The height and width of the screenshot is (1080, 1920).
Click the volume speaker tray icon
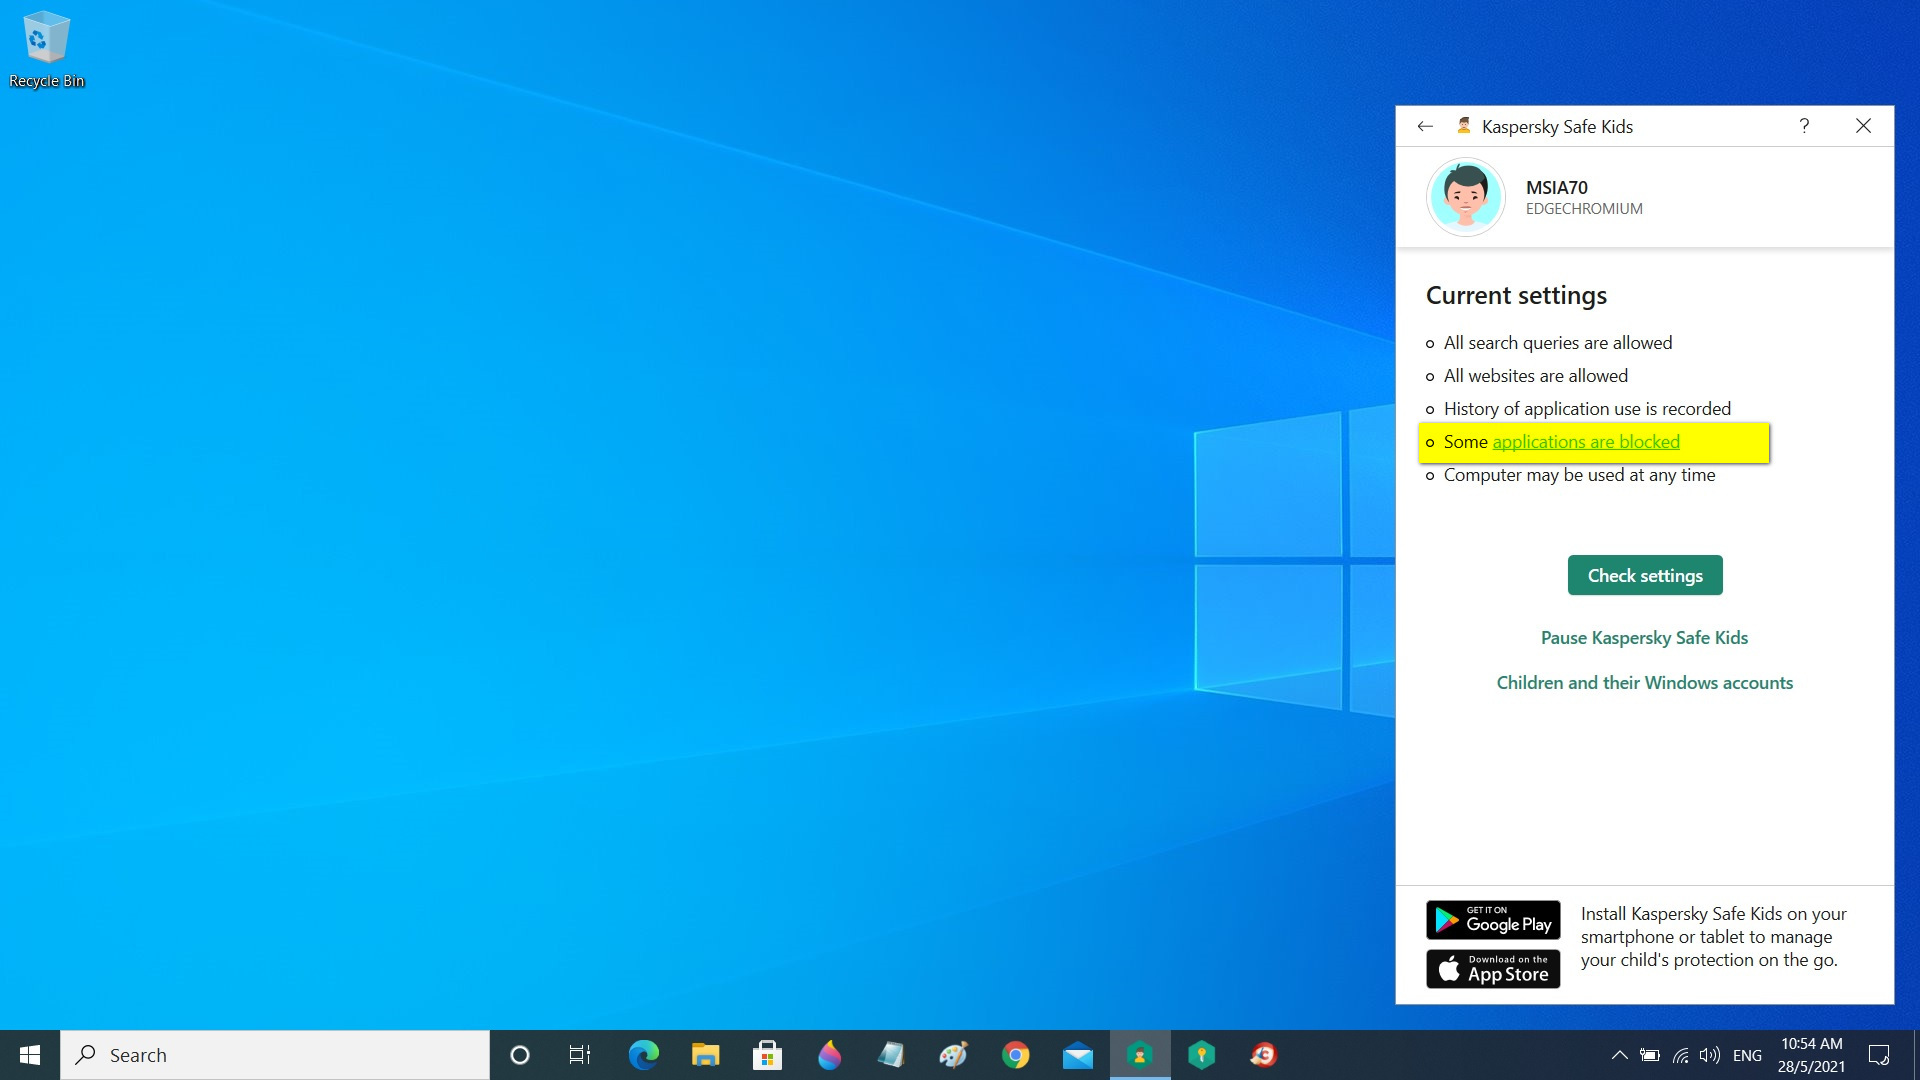tap(1709, 1055)
